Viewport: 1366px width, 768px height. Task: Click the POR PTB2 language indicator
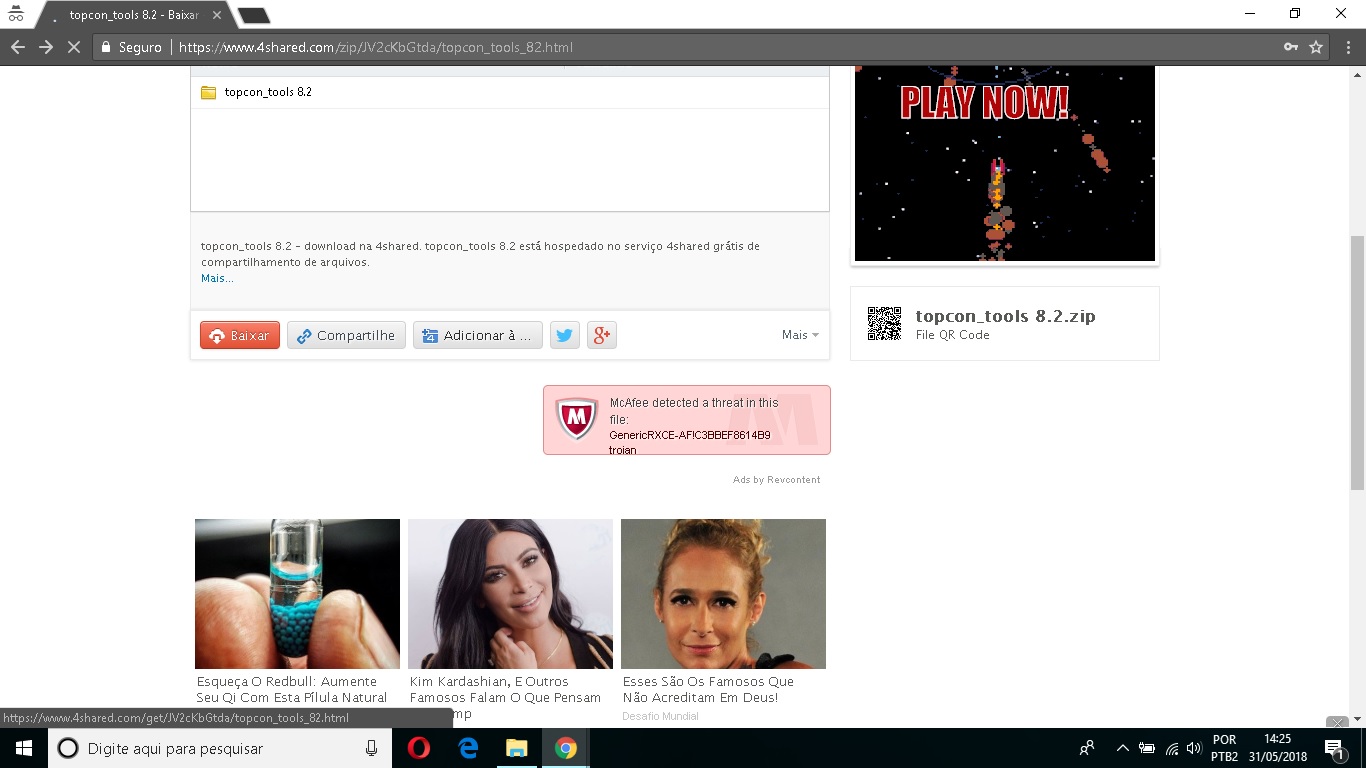[1224, 748]
